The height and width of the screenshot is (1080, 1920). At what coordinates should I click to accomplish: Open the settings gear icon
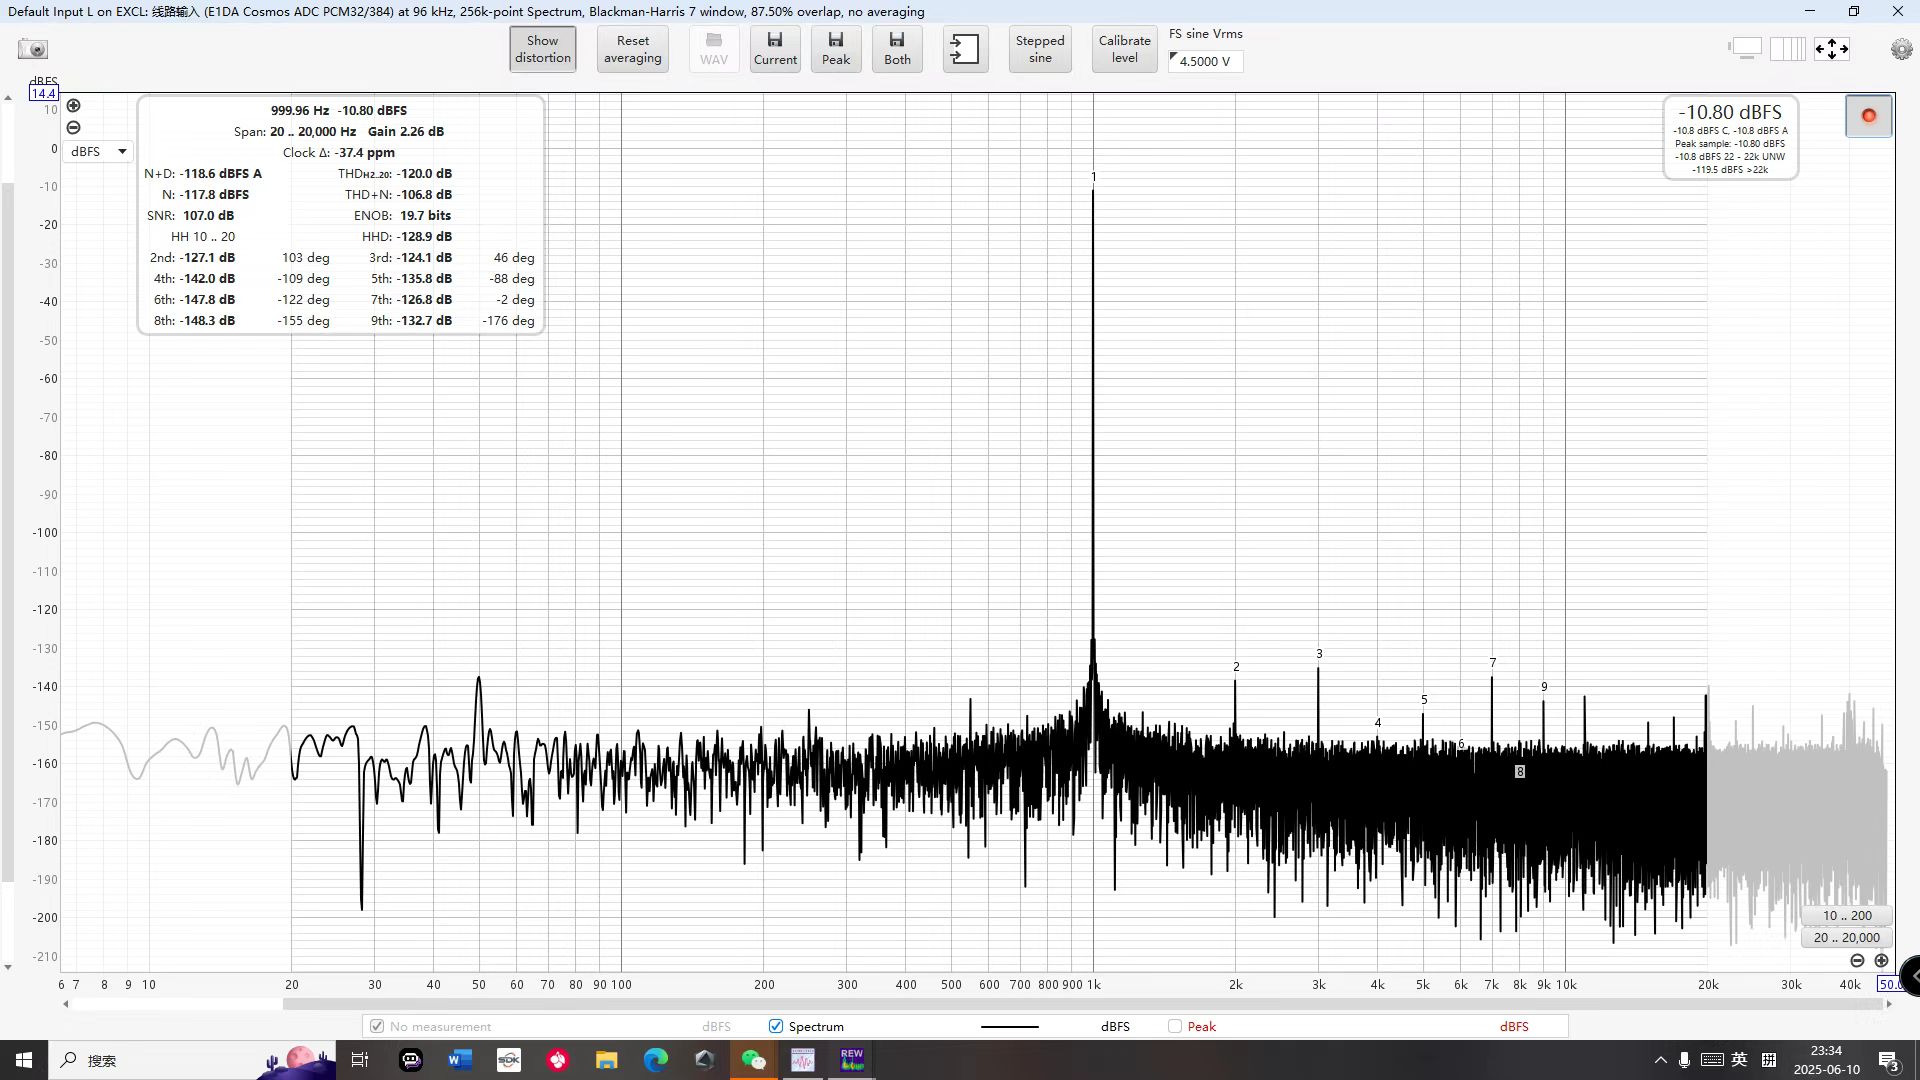pos(1901,49)
